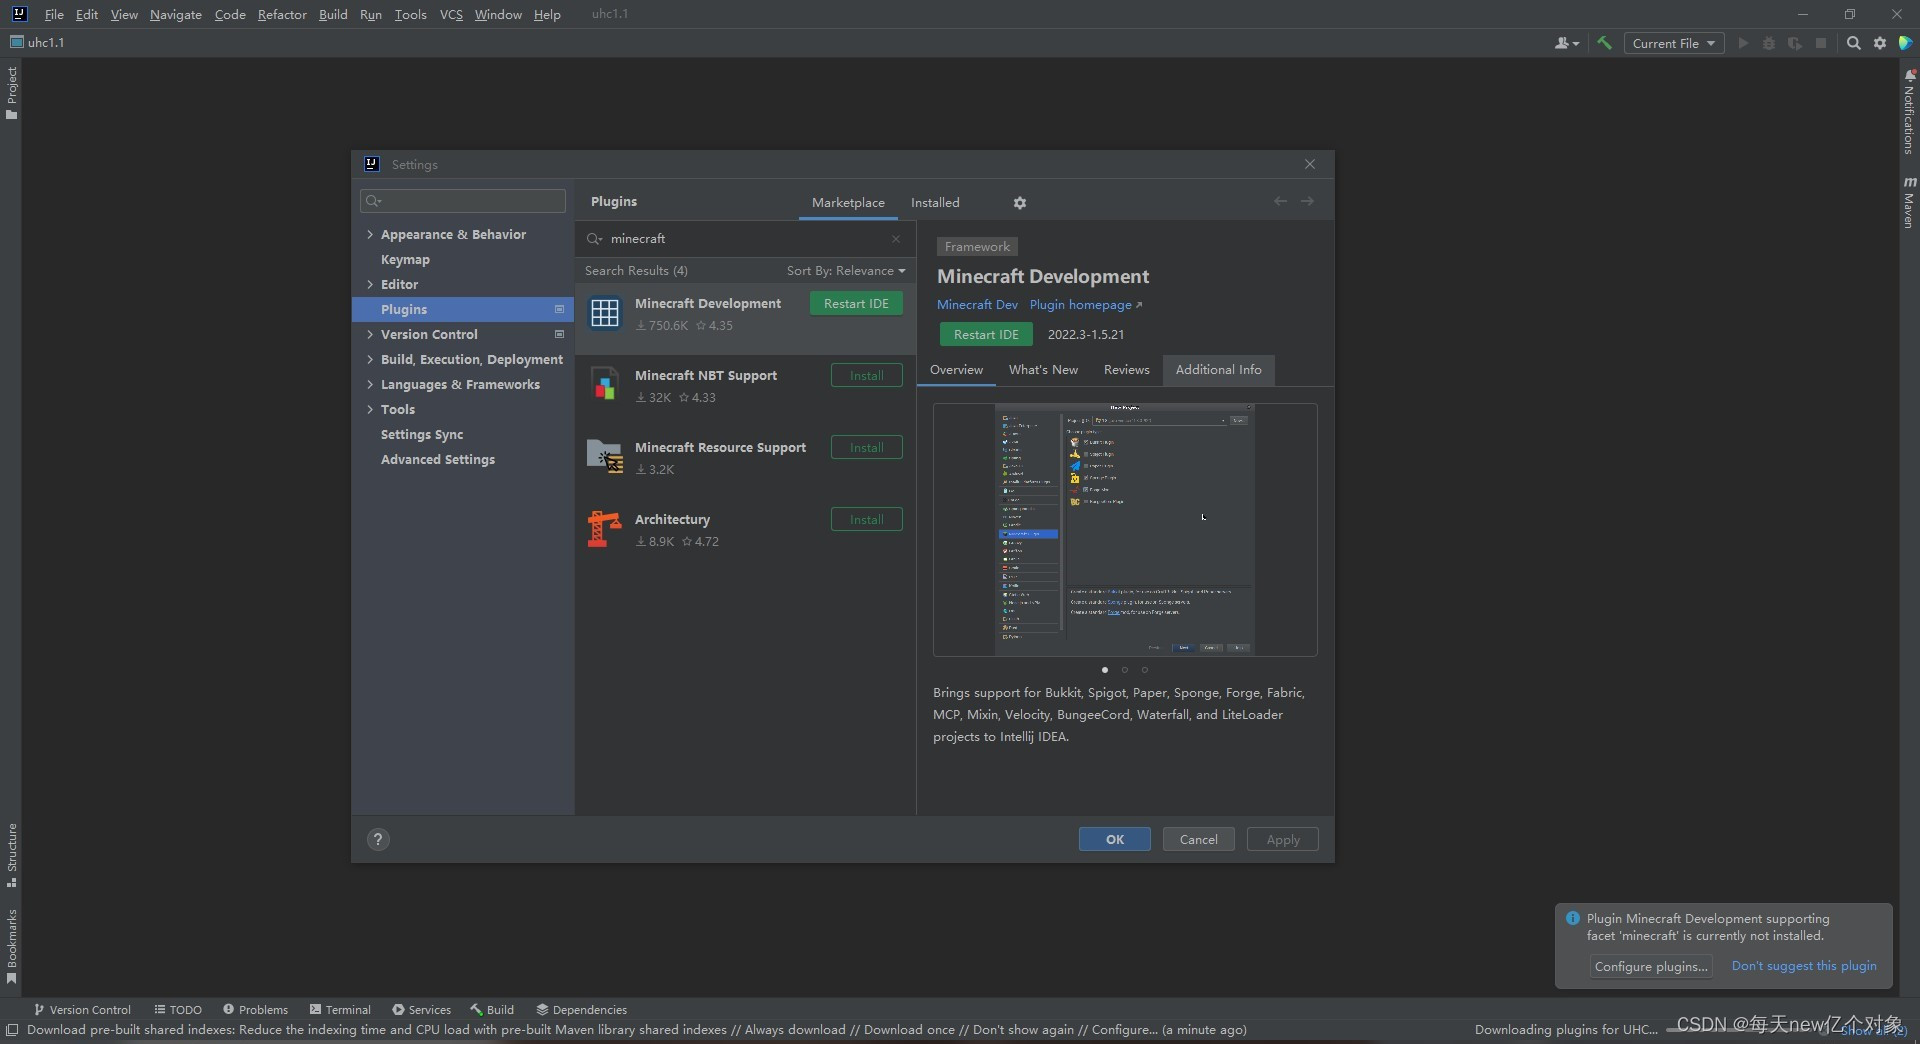Viewport: 1920px width, 1044px height.
Task: Select Advanced Settings in settings tree
Action: pos(438,459)
